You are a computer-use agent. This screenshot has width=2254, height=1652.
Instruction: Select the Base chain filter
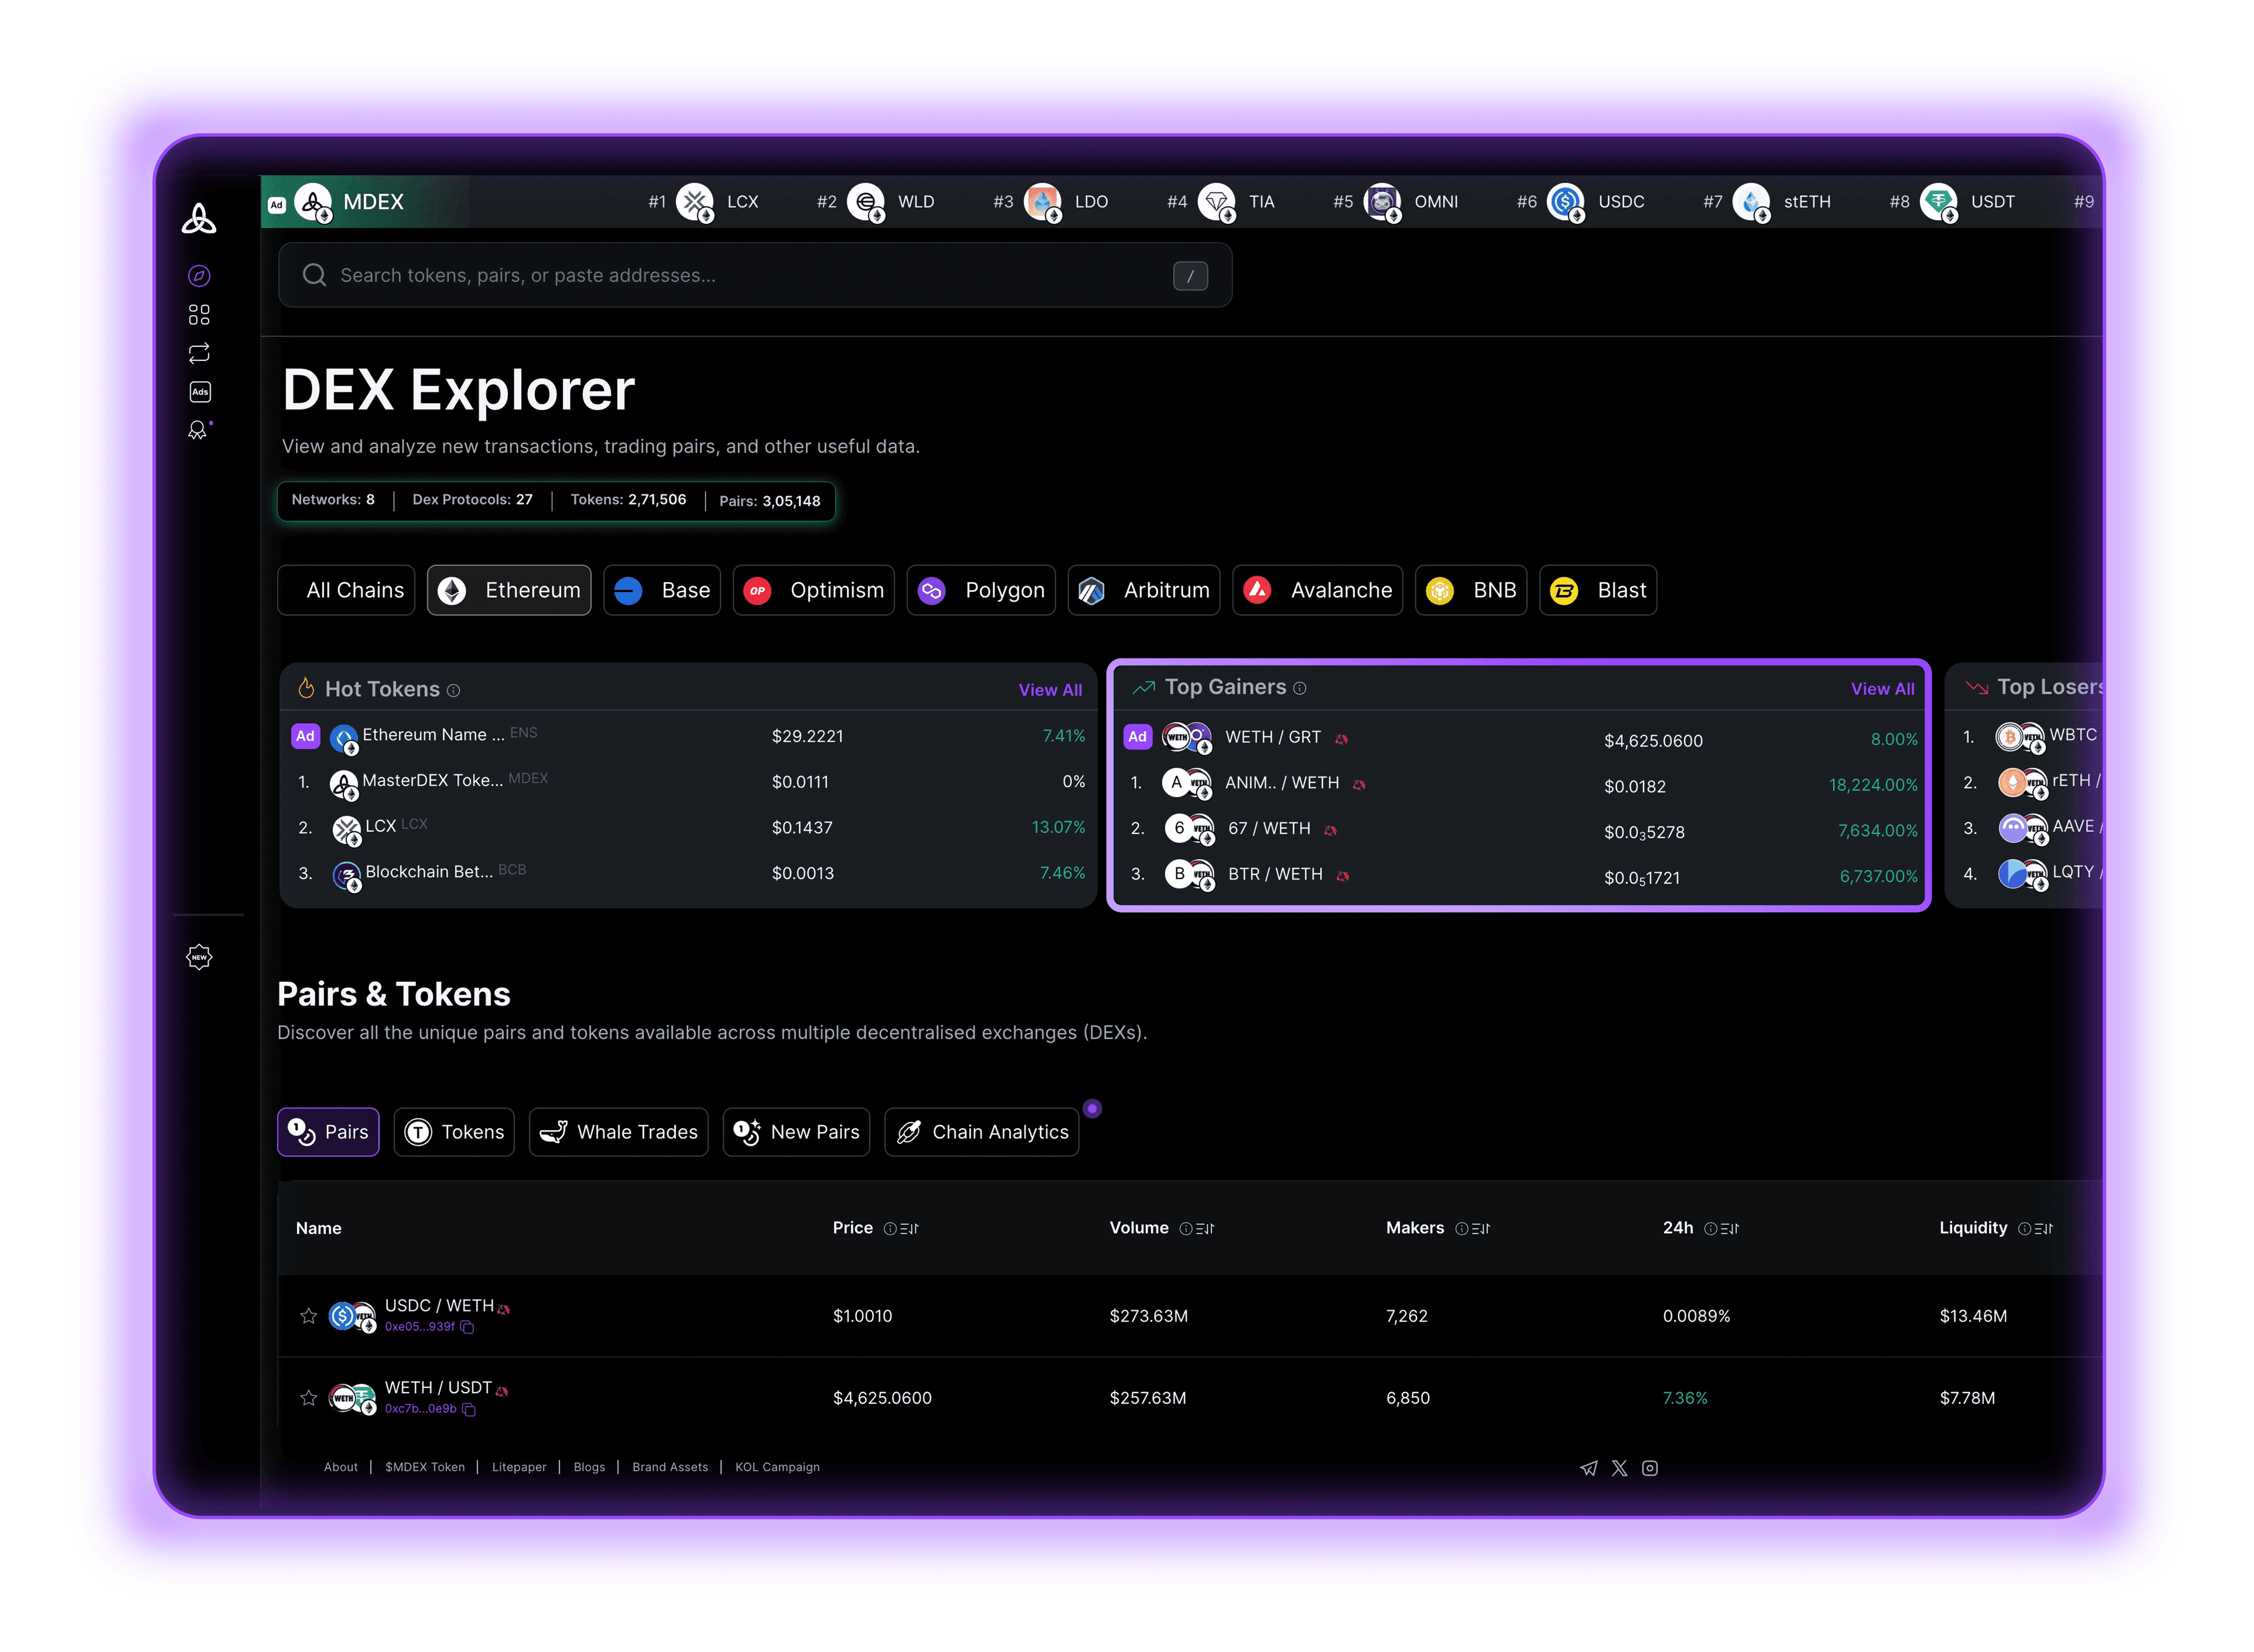[x=662, y=590]
